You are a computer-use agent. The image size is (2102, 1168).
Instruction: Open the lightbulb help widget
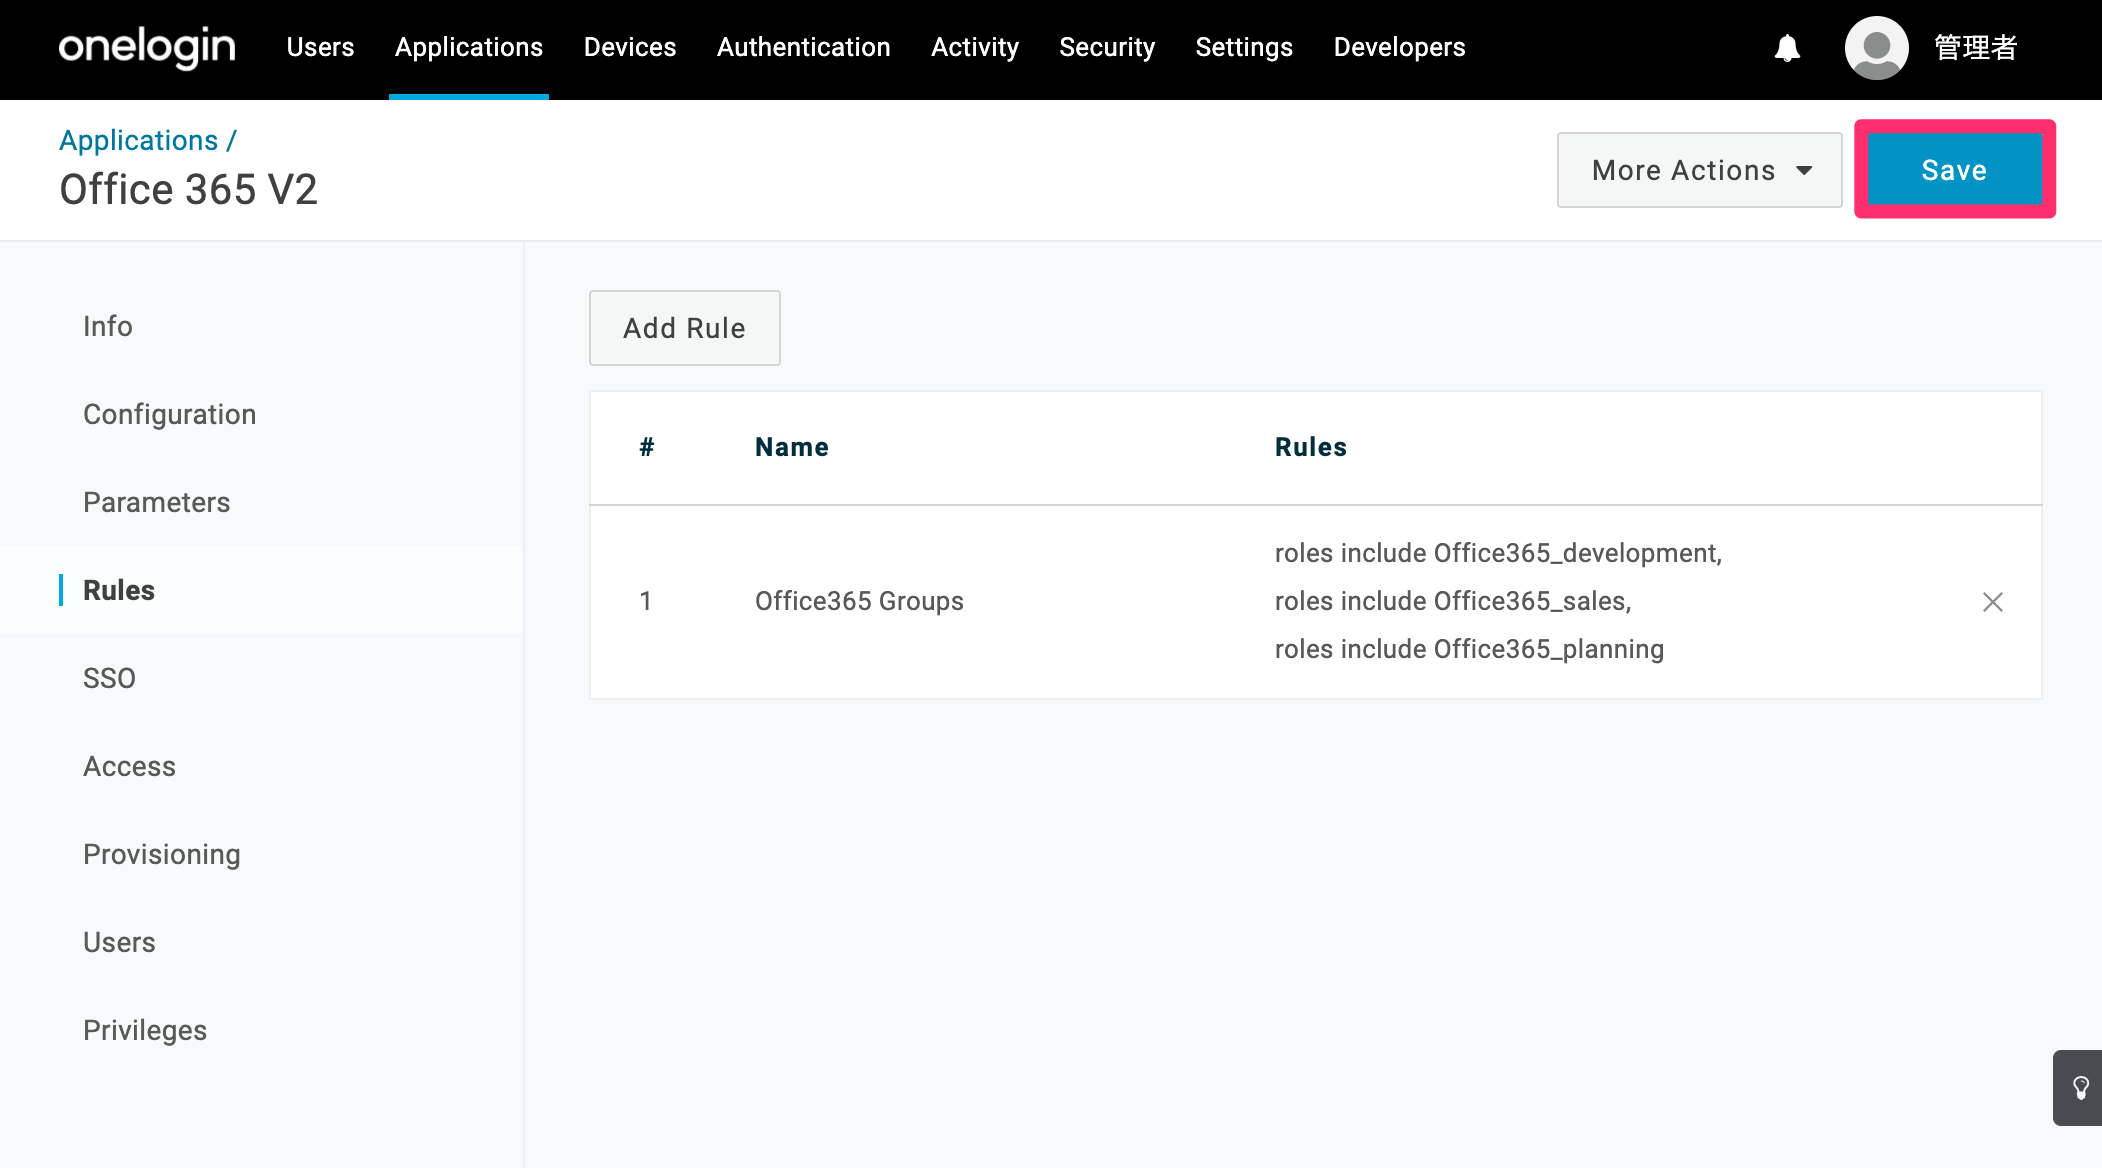2080,1088
